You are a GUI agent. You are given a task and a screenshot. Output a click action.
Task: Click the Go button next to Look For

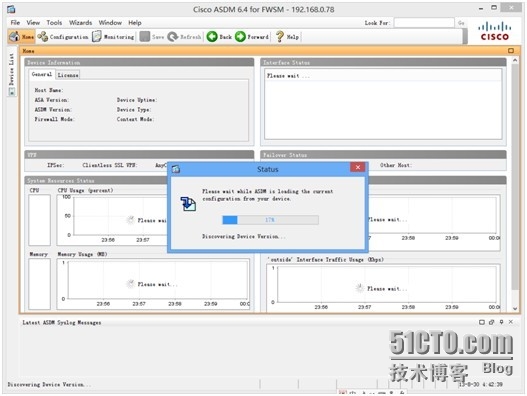pyautogui.click(x=461, y=23)
